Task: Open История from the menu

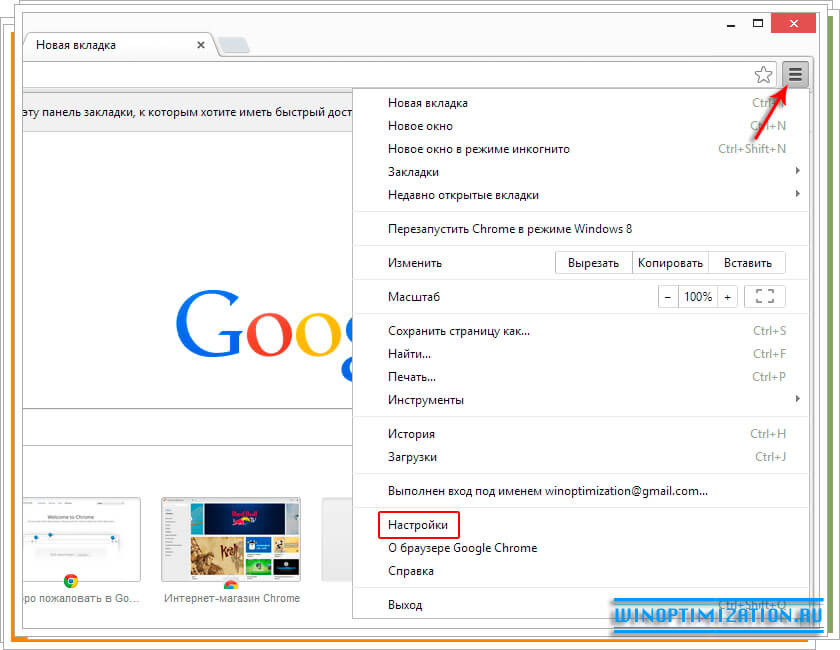Action: [411, 434]
